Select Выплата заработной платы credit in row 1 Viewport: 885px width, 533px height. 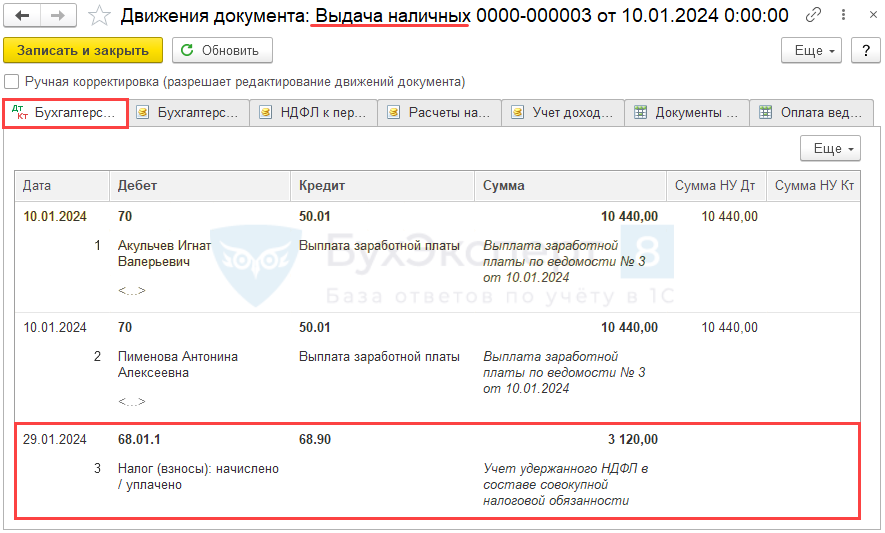click(379, 246)
